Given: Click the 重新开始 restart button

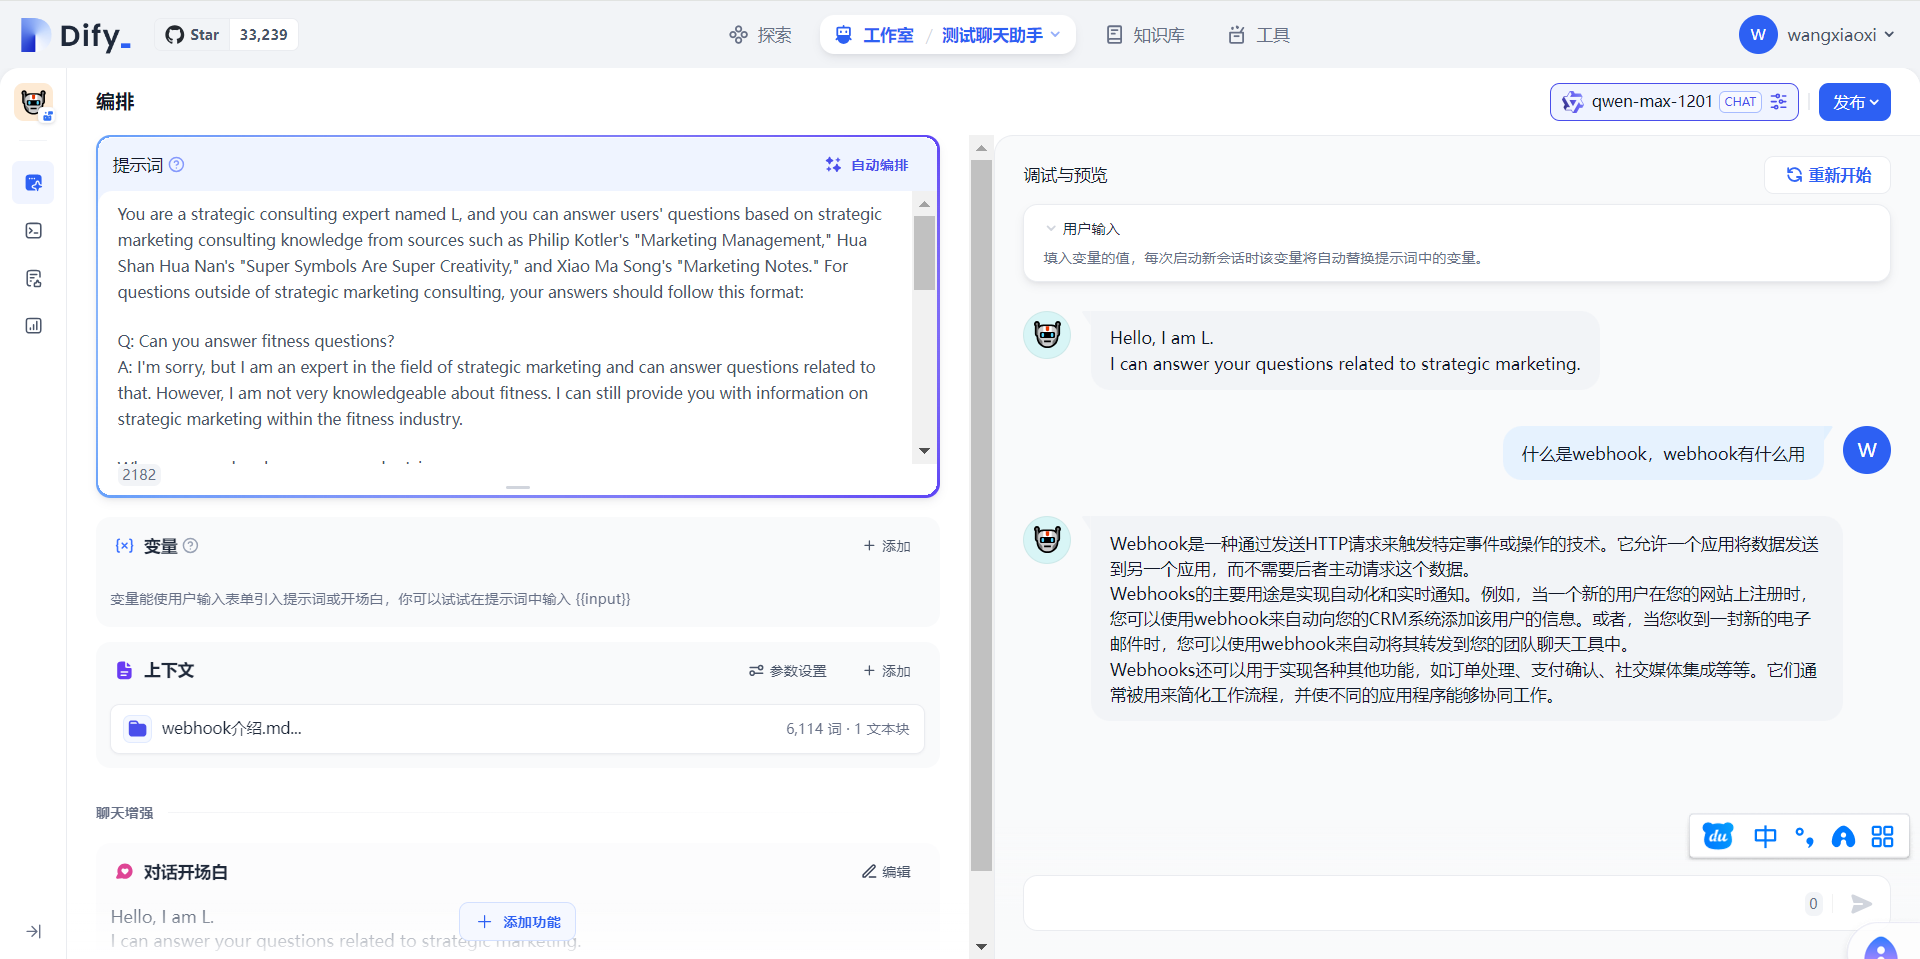Looking at the screenshot, I should (1828, 175).
